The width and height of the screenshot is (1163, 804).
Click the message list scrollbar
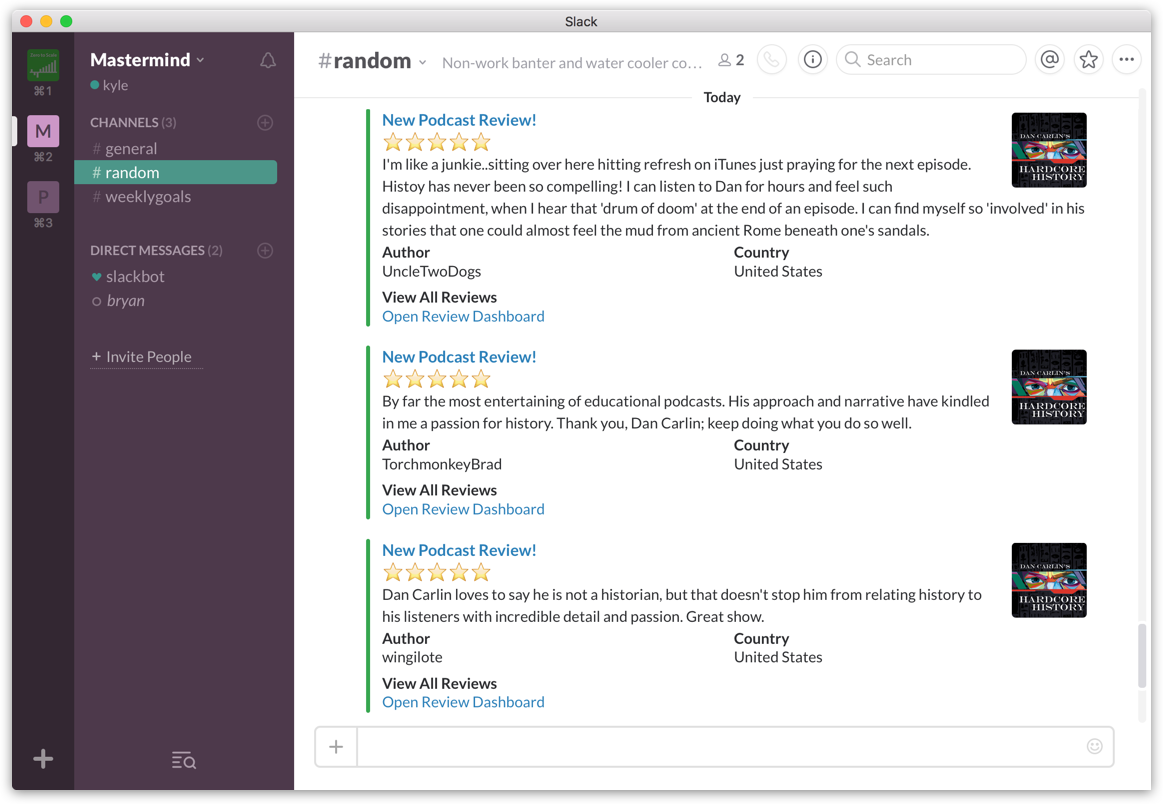click(x=1142, y=656)
